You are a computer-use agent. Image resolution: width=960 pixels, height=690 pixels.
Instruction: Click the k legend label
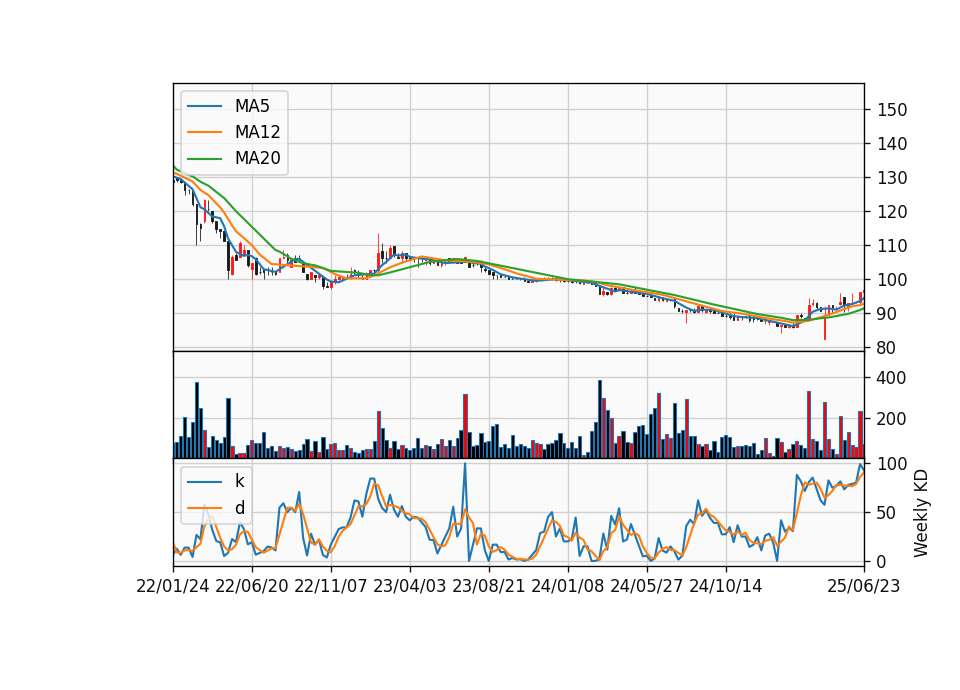click(239, 481)
